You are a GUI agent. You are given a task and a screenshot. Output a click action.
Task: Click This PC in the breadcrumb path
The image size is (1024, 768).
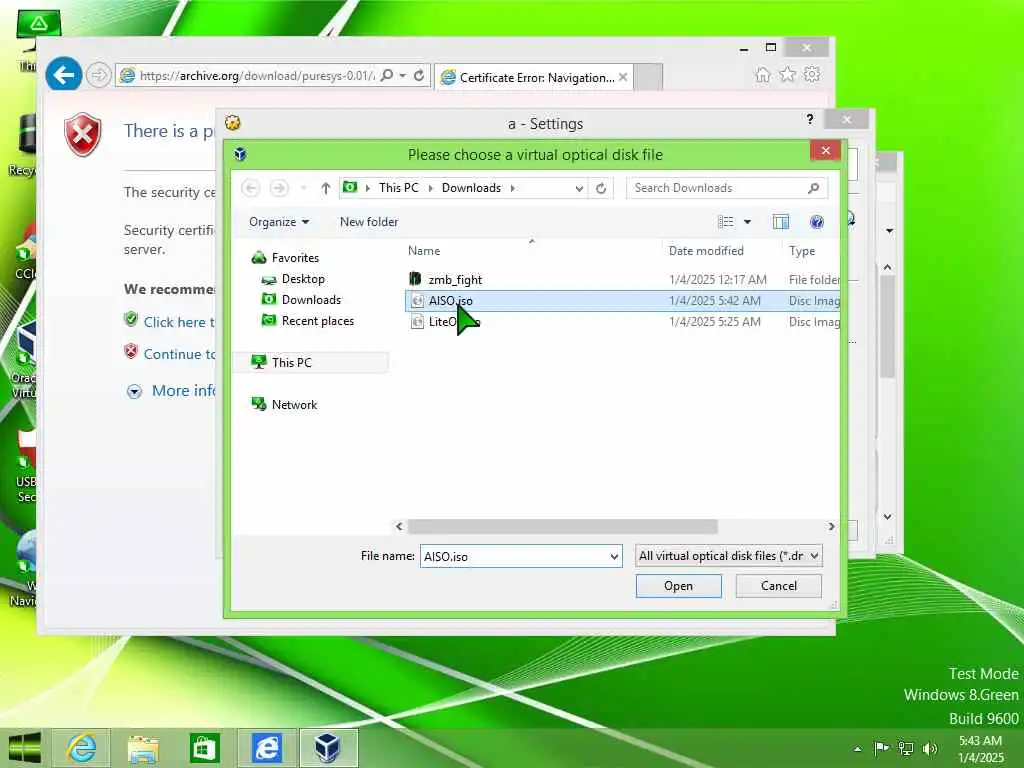pyautogui.click(x=398, y=188)
